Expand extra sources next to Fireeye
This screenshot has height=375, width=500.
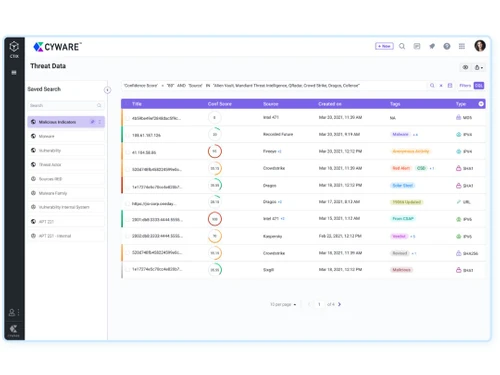pos(279,151)
